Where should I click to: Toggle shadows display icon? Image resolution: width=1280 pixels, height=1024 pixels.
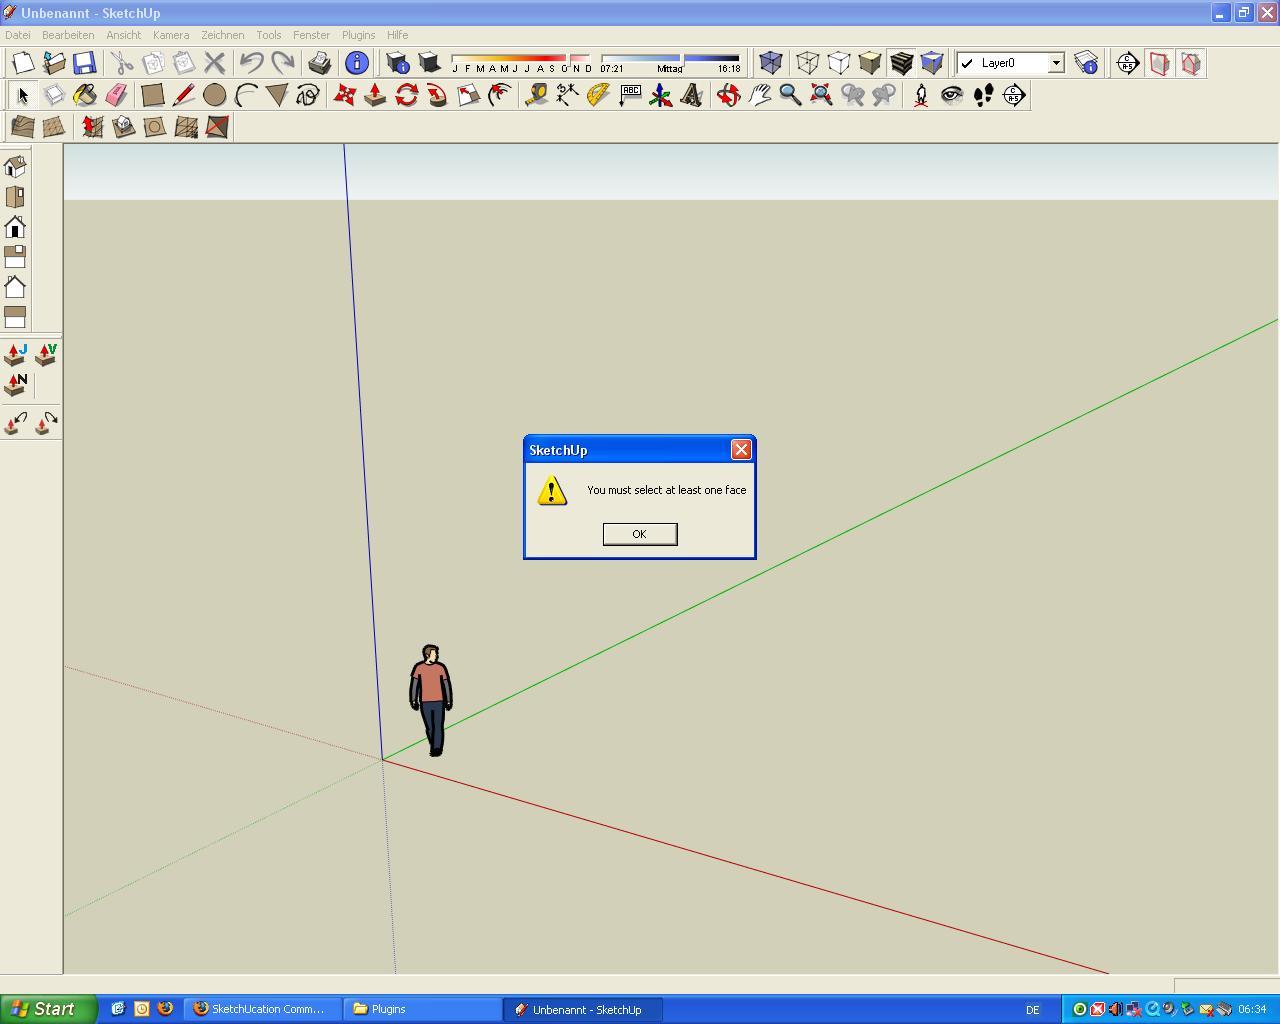[x=429, y=63]
